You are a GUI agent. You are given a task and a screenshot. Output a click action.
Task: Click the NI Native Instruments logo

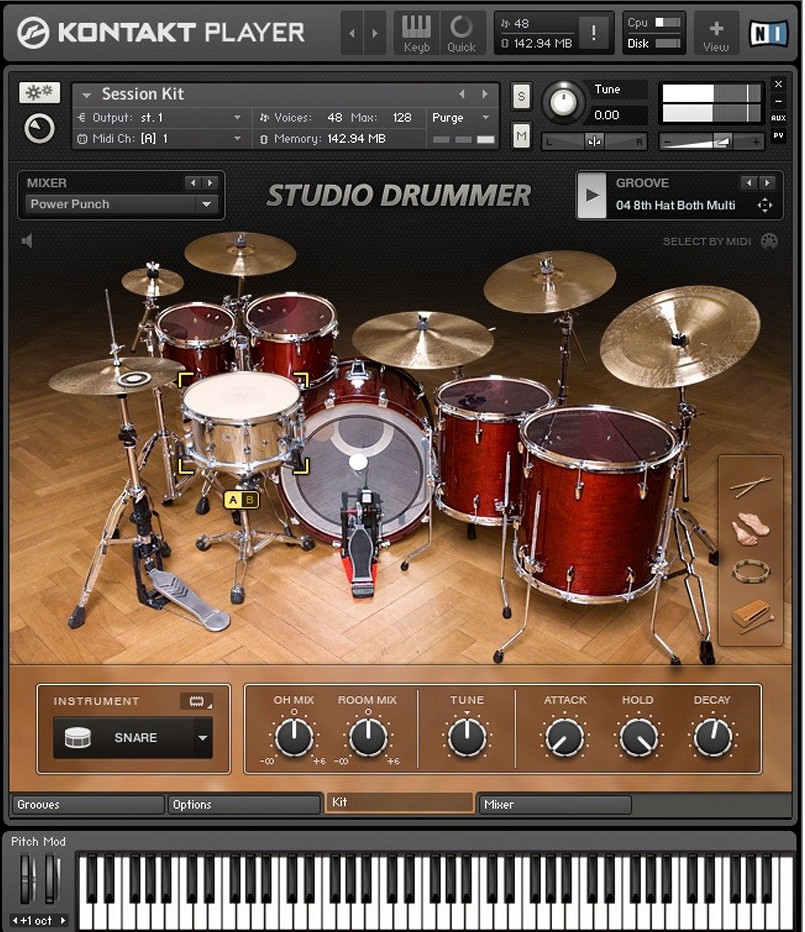pos(768,33)
